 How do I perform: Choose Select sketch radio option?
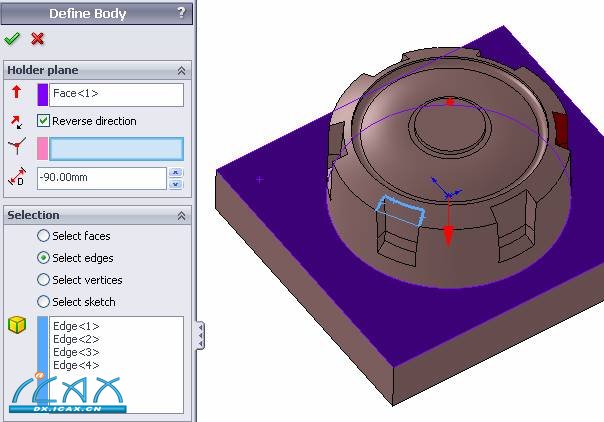43,301
